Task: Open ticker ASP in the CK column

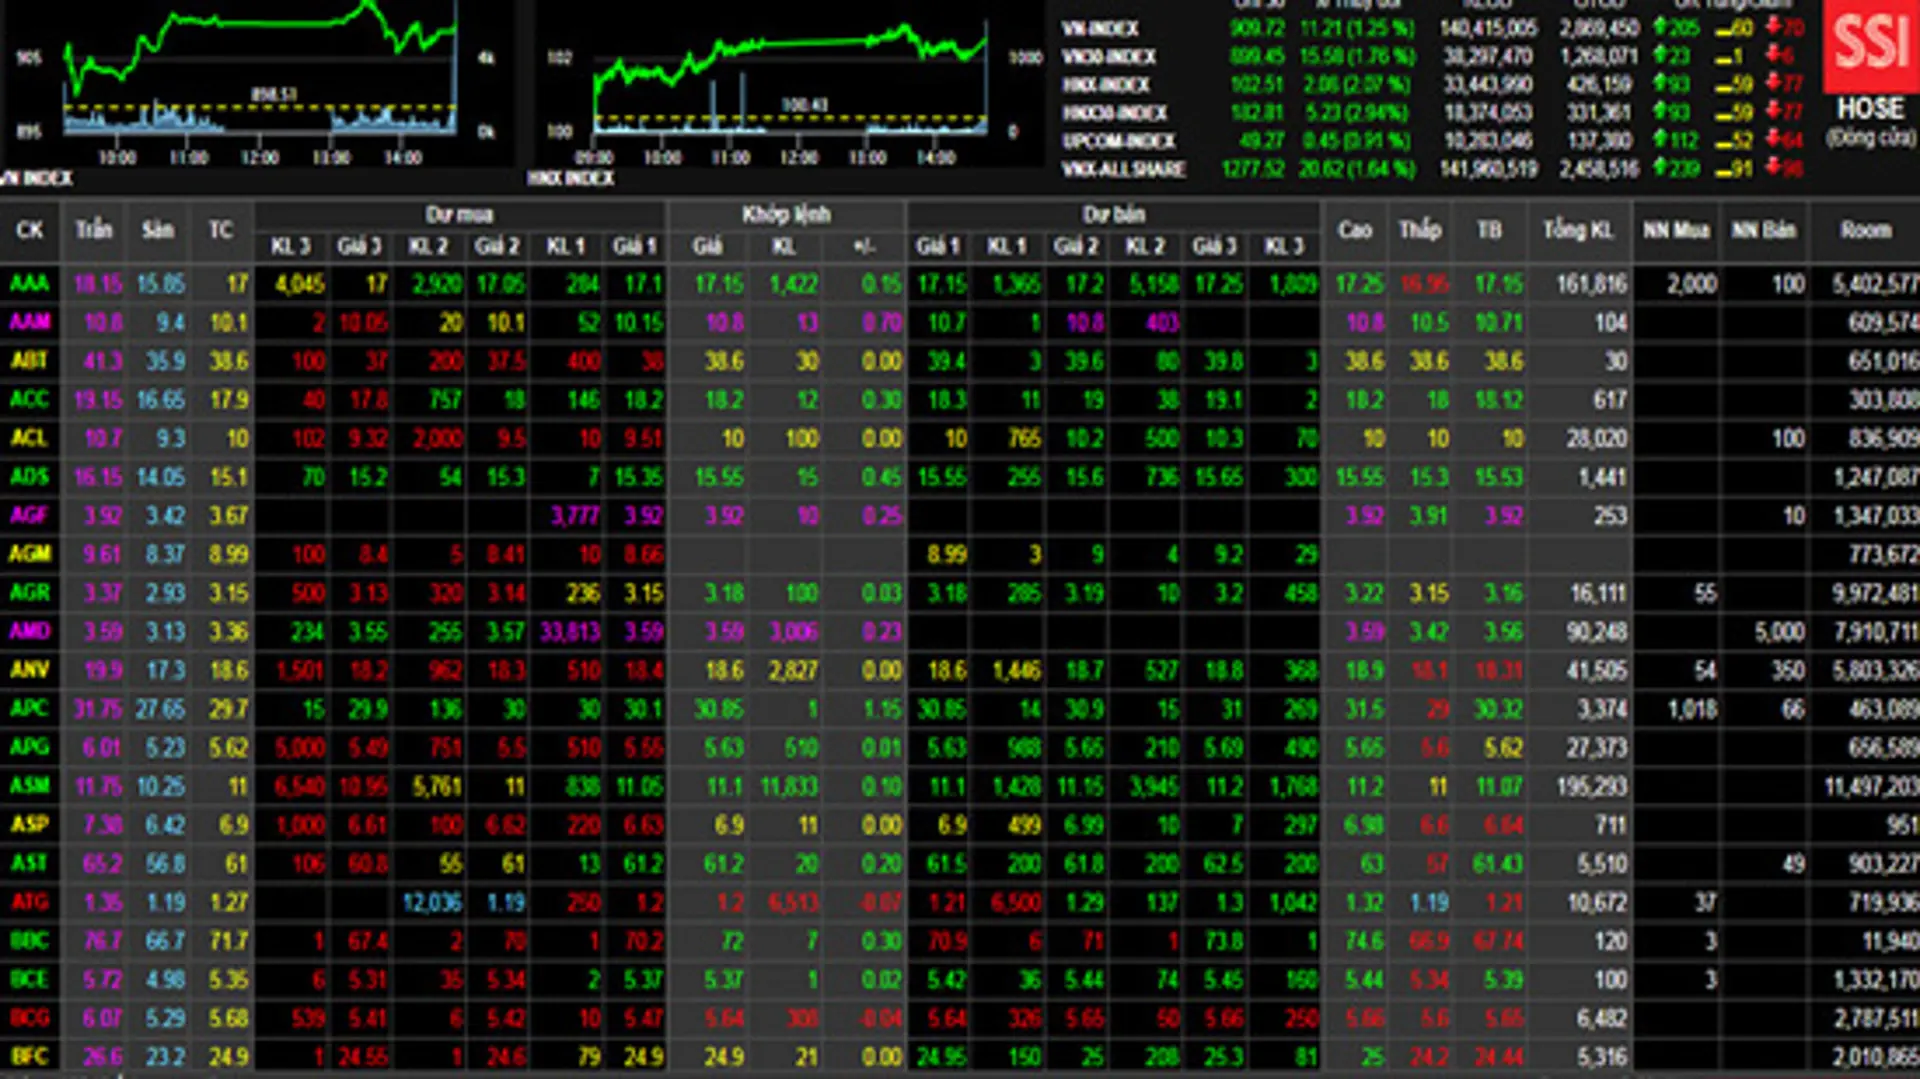Action: pyautogui.click(x=30, y=824)
